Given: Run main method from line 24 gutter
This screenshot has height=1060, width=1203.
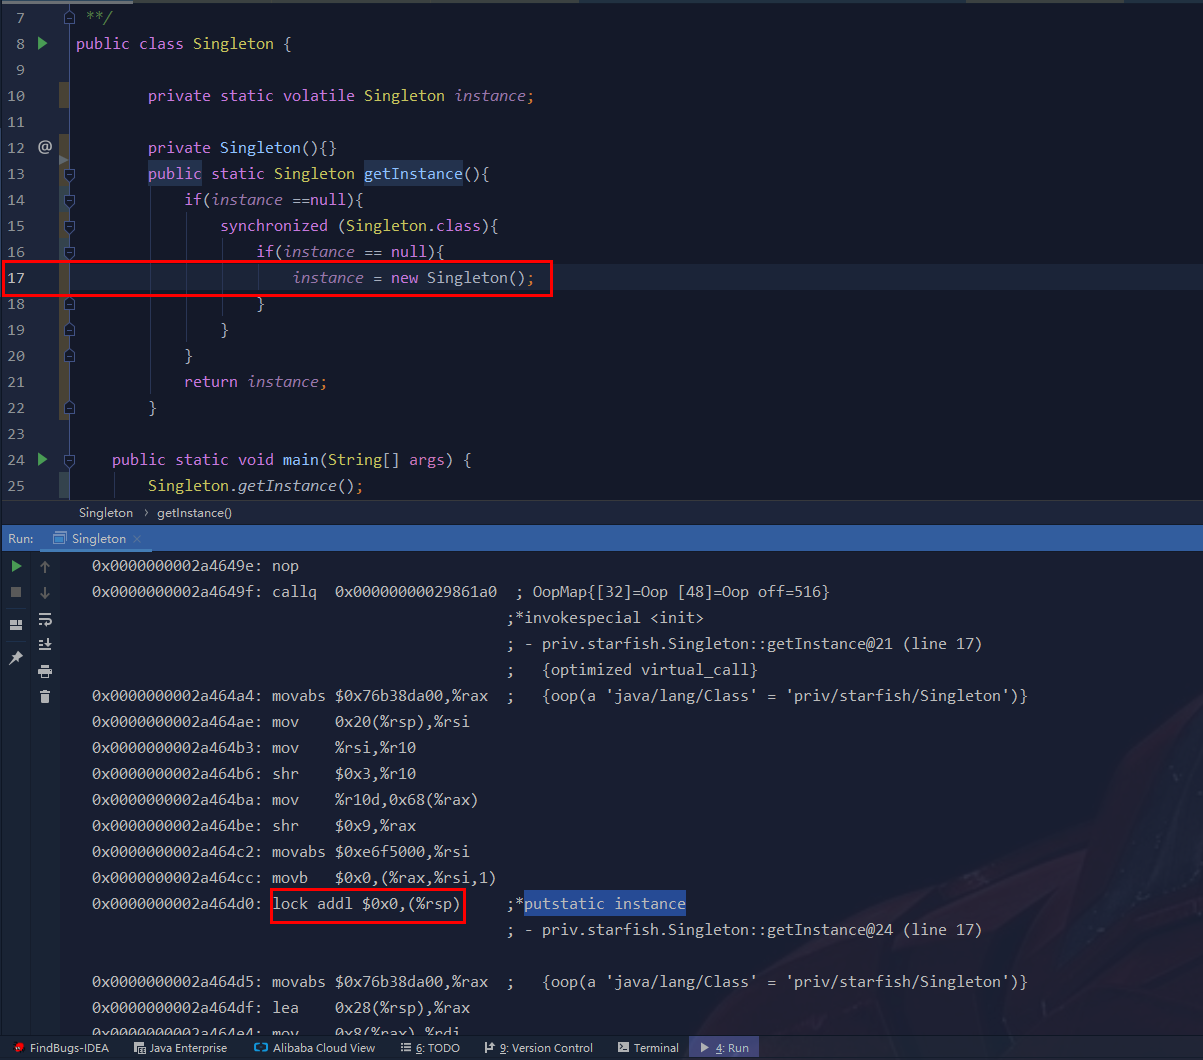Looking at the screenshot, I should click(42, 460).
